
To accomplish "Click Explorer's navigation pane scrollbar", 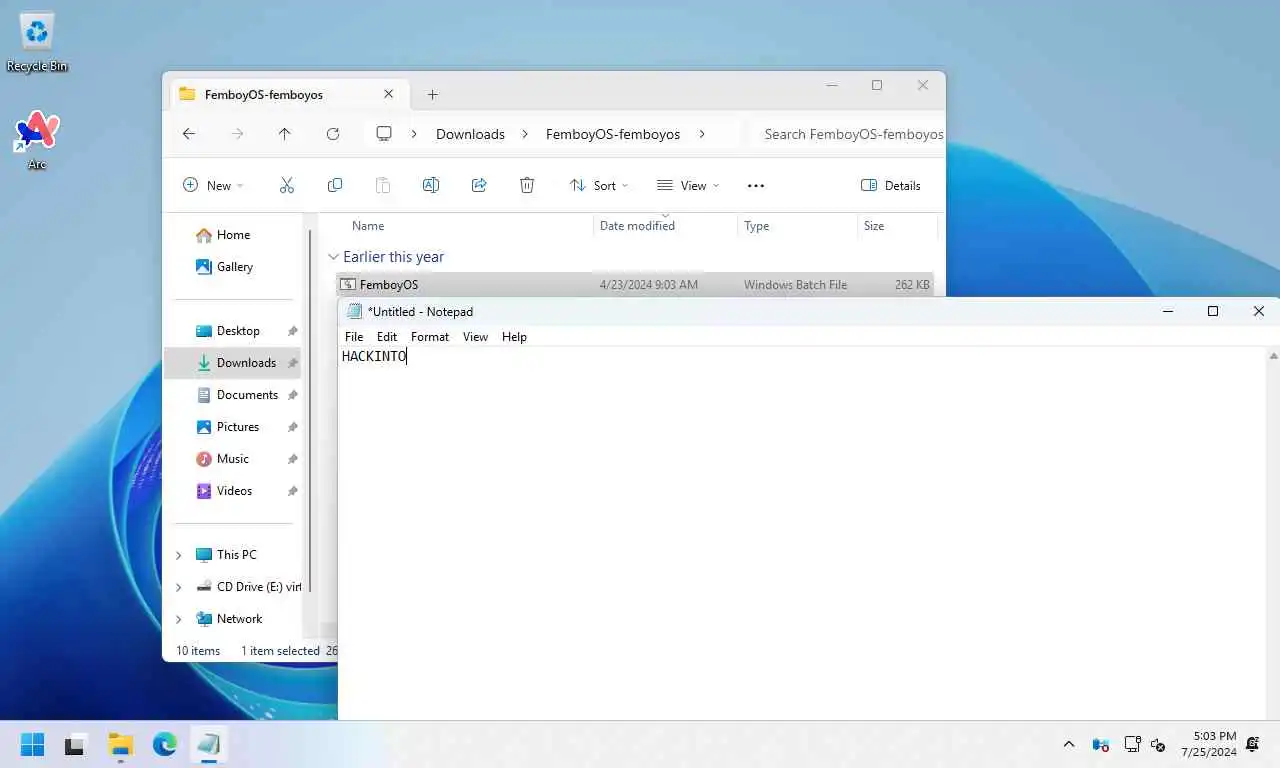I will point(310,410).
